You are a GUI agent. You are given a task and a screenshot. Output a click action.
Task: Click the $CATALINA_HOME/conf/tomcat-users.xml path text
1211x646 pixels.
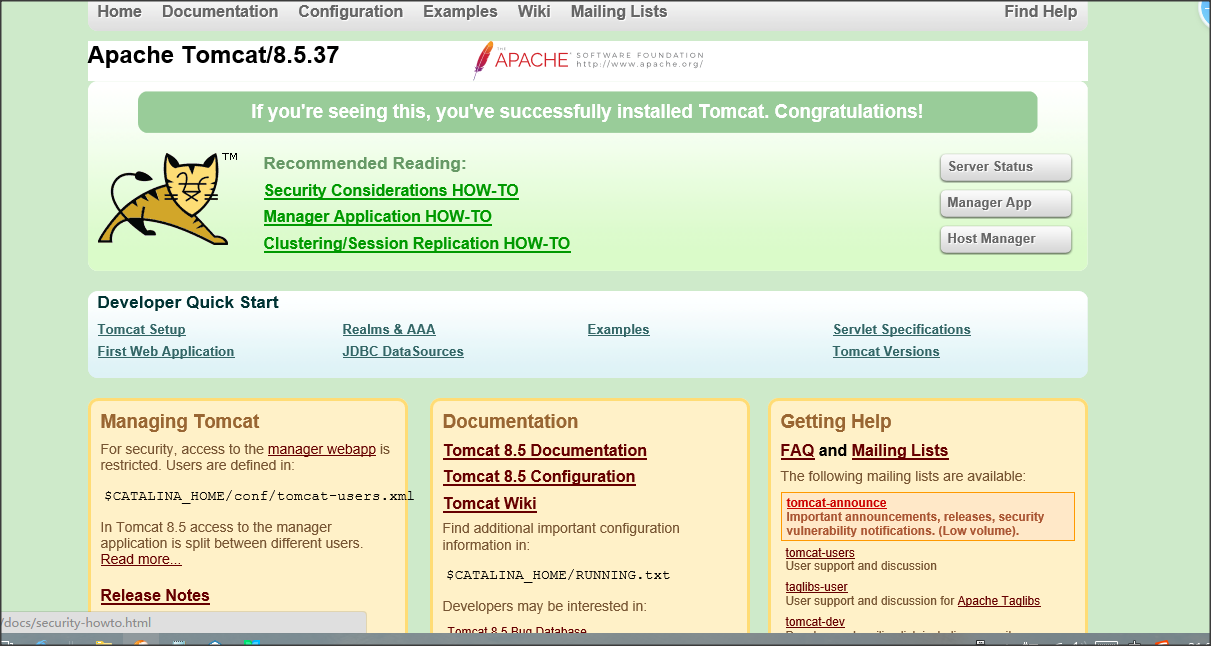click(x=259, y=496)
